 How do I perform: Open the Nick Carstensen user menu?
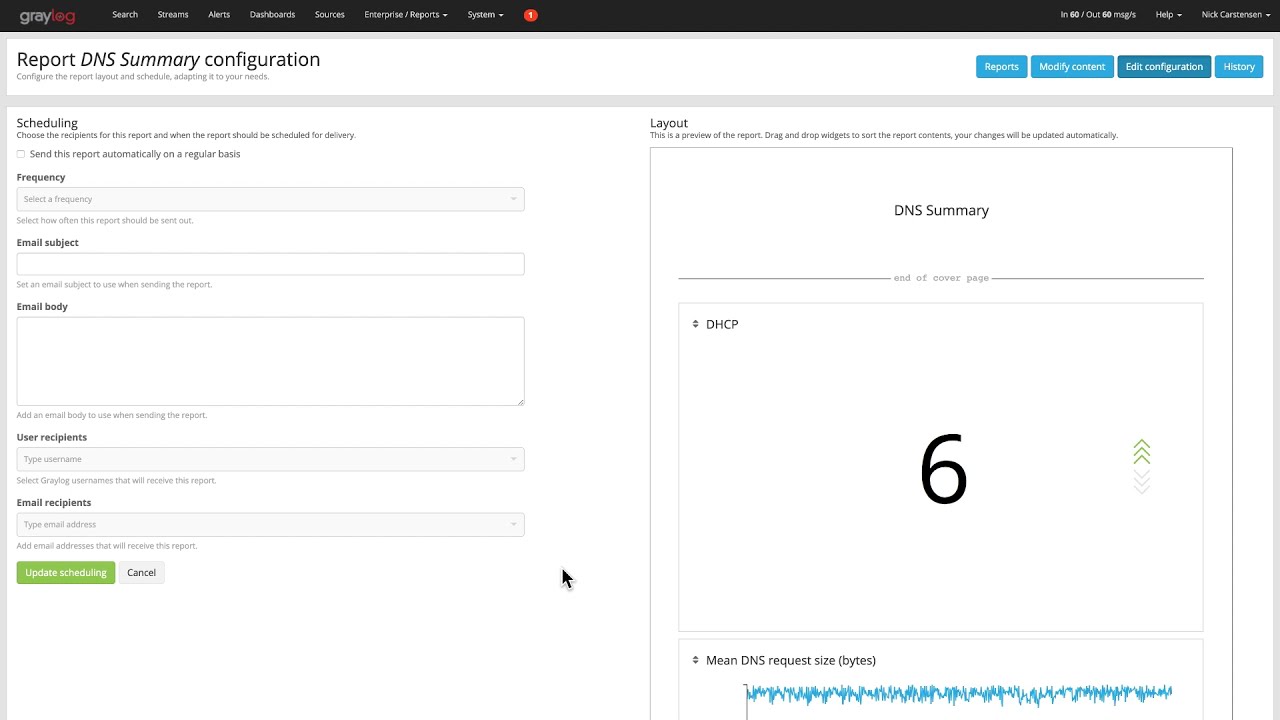tap(1236, 15)
